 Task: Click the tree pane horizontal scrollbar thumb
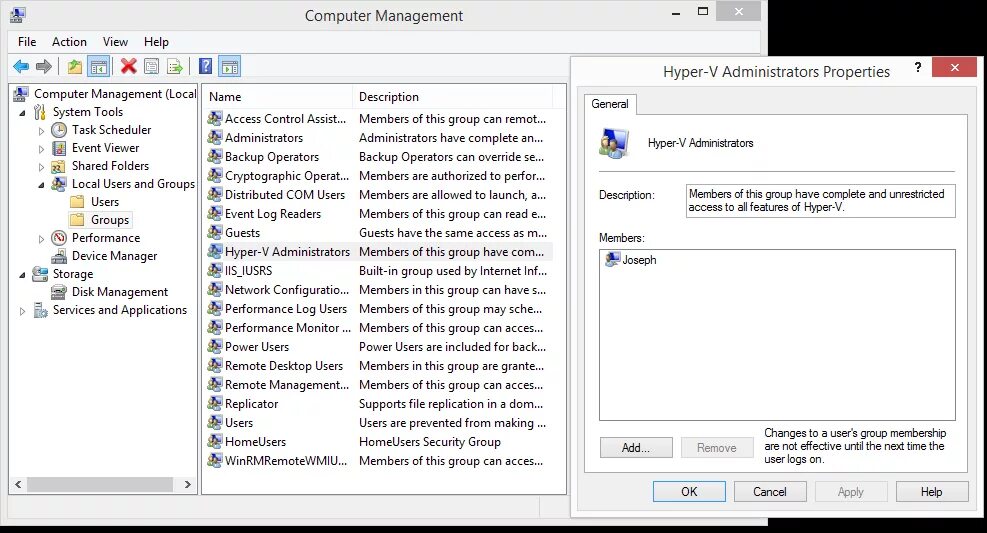point(99,485)
